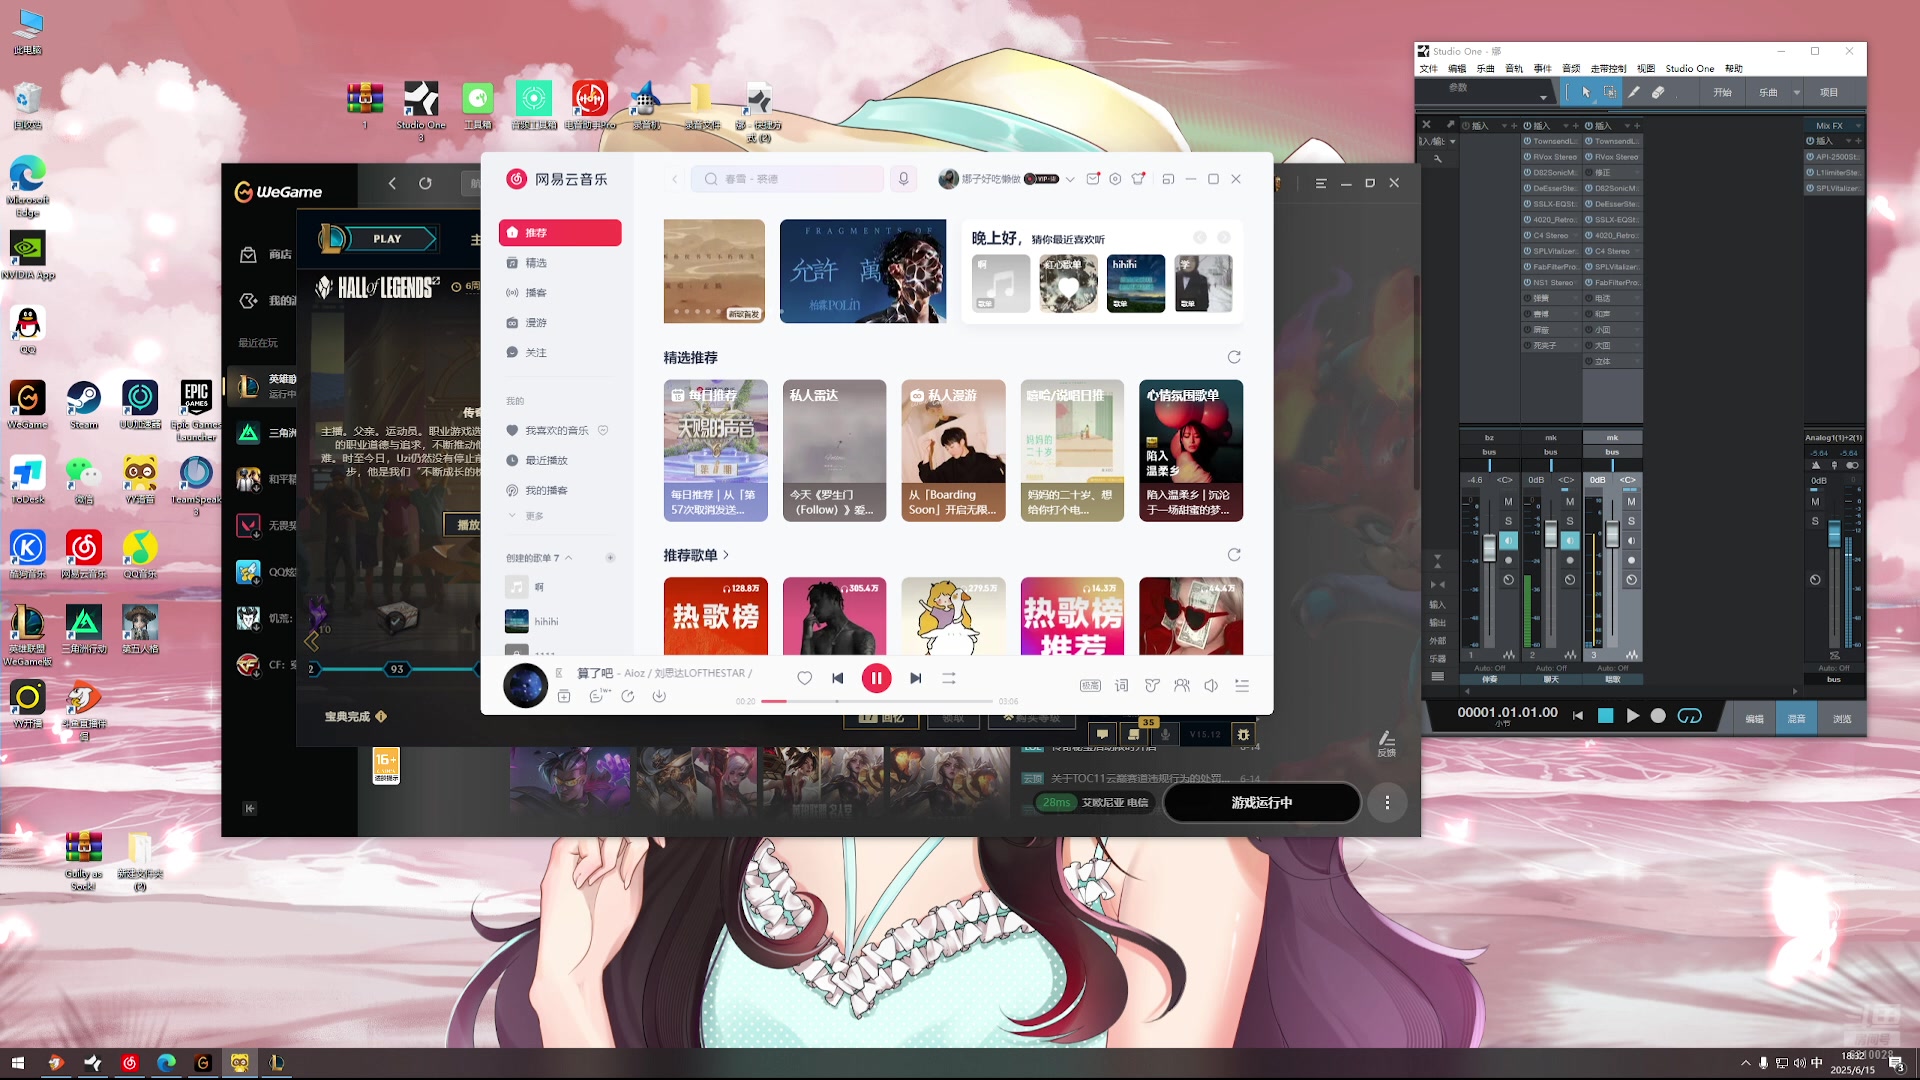The height and width of the screenshot is (1080, 1920).
Task: Open 走带控制 menu in Studio One
Action: click(x=1608, y=69)
